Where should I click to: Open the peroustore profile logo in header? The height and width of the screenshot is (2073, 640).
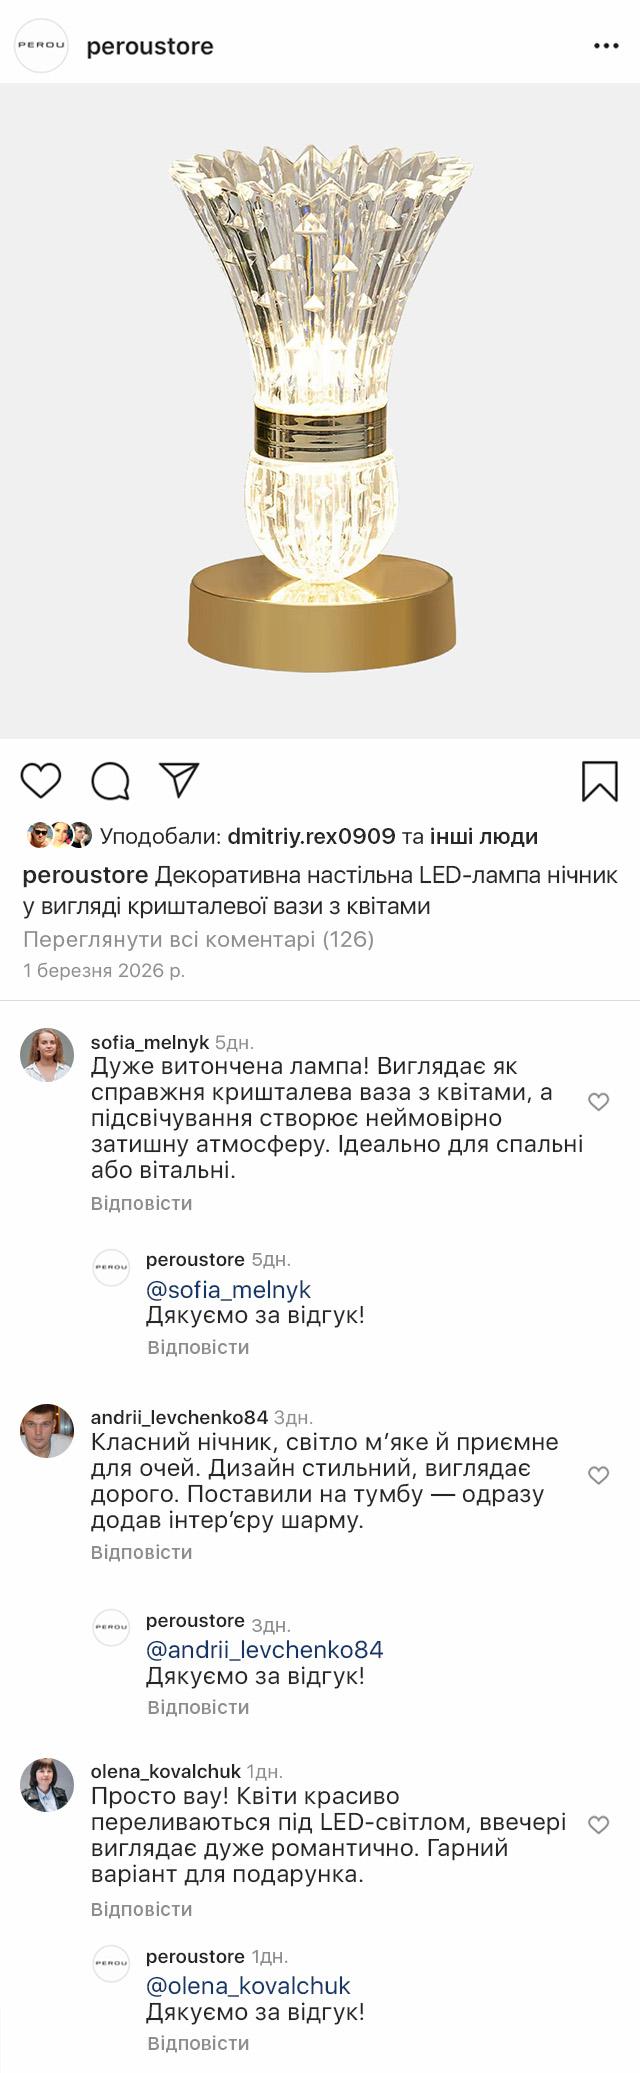[41, 46]
